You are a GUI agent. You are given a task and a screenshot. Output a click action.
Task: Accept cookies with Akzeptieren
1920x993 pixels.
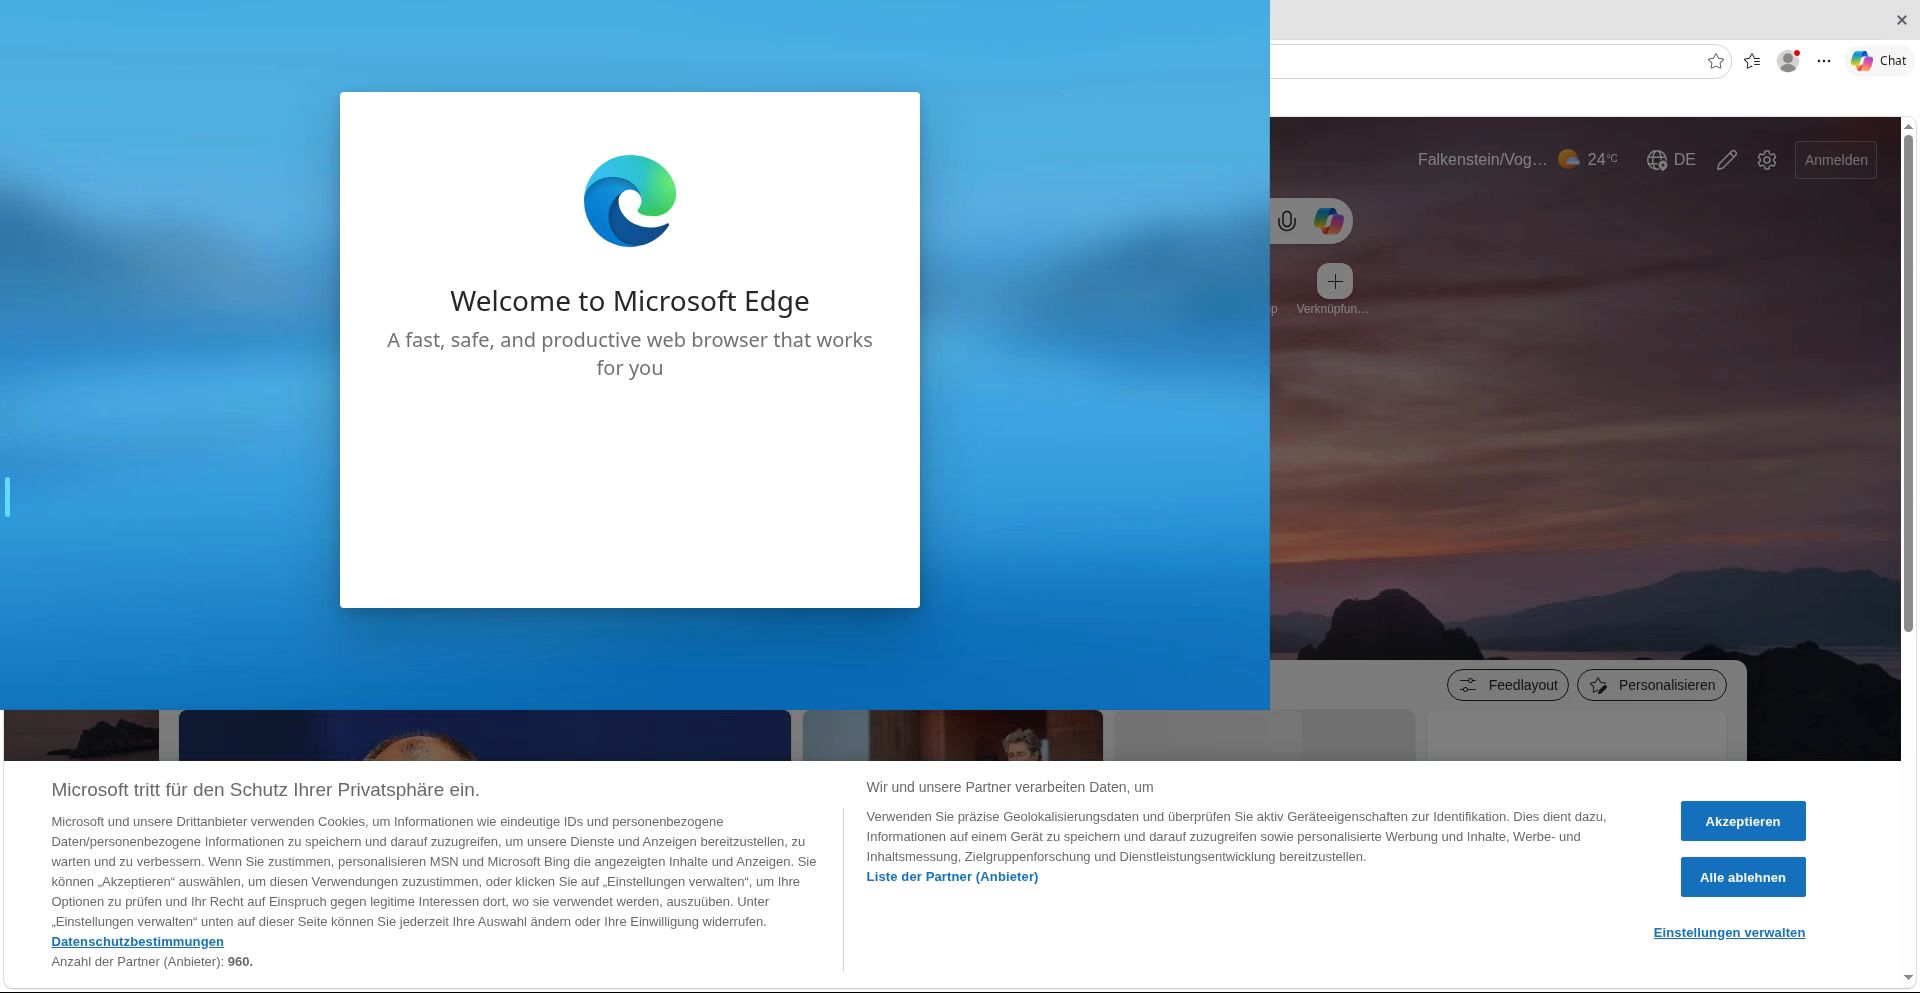pyautogui.click(x=1743, y=821)
